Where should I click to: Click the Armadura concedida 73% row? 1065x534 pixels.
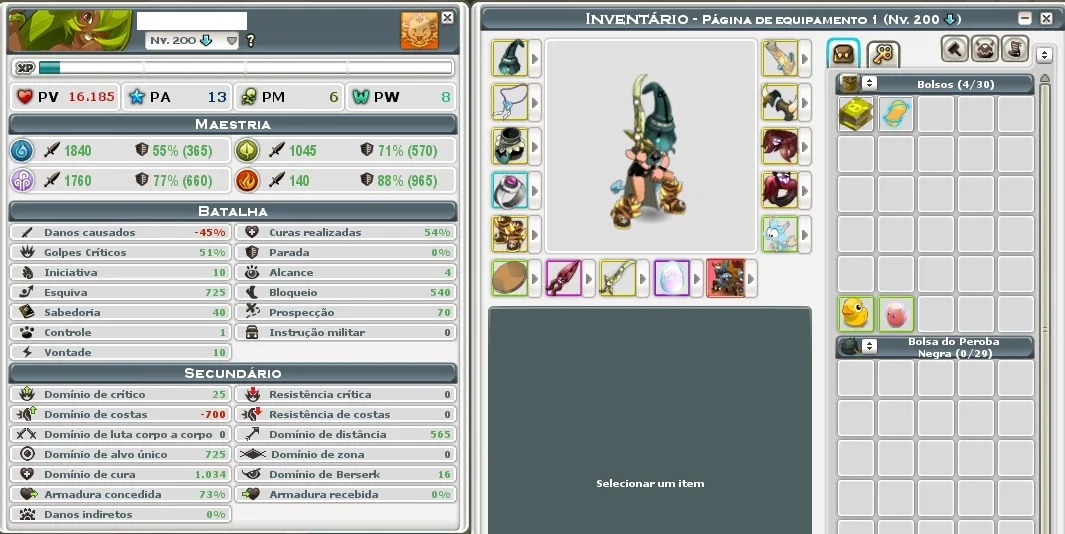click(121, 495)
